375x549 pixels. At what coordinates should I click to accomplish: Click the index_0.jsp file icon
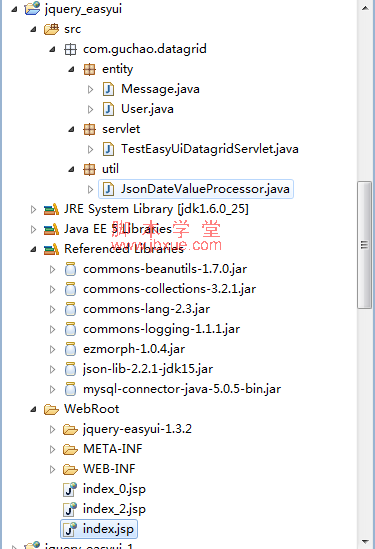[x=70, y=489]
